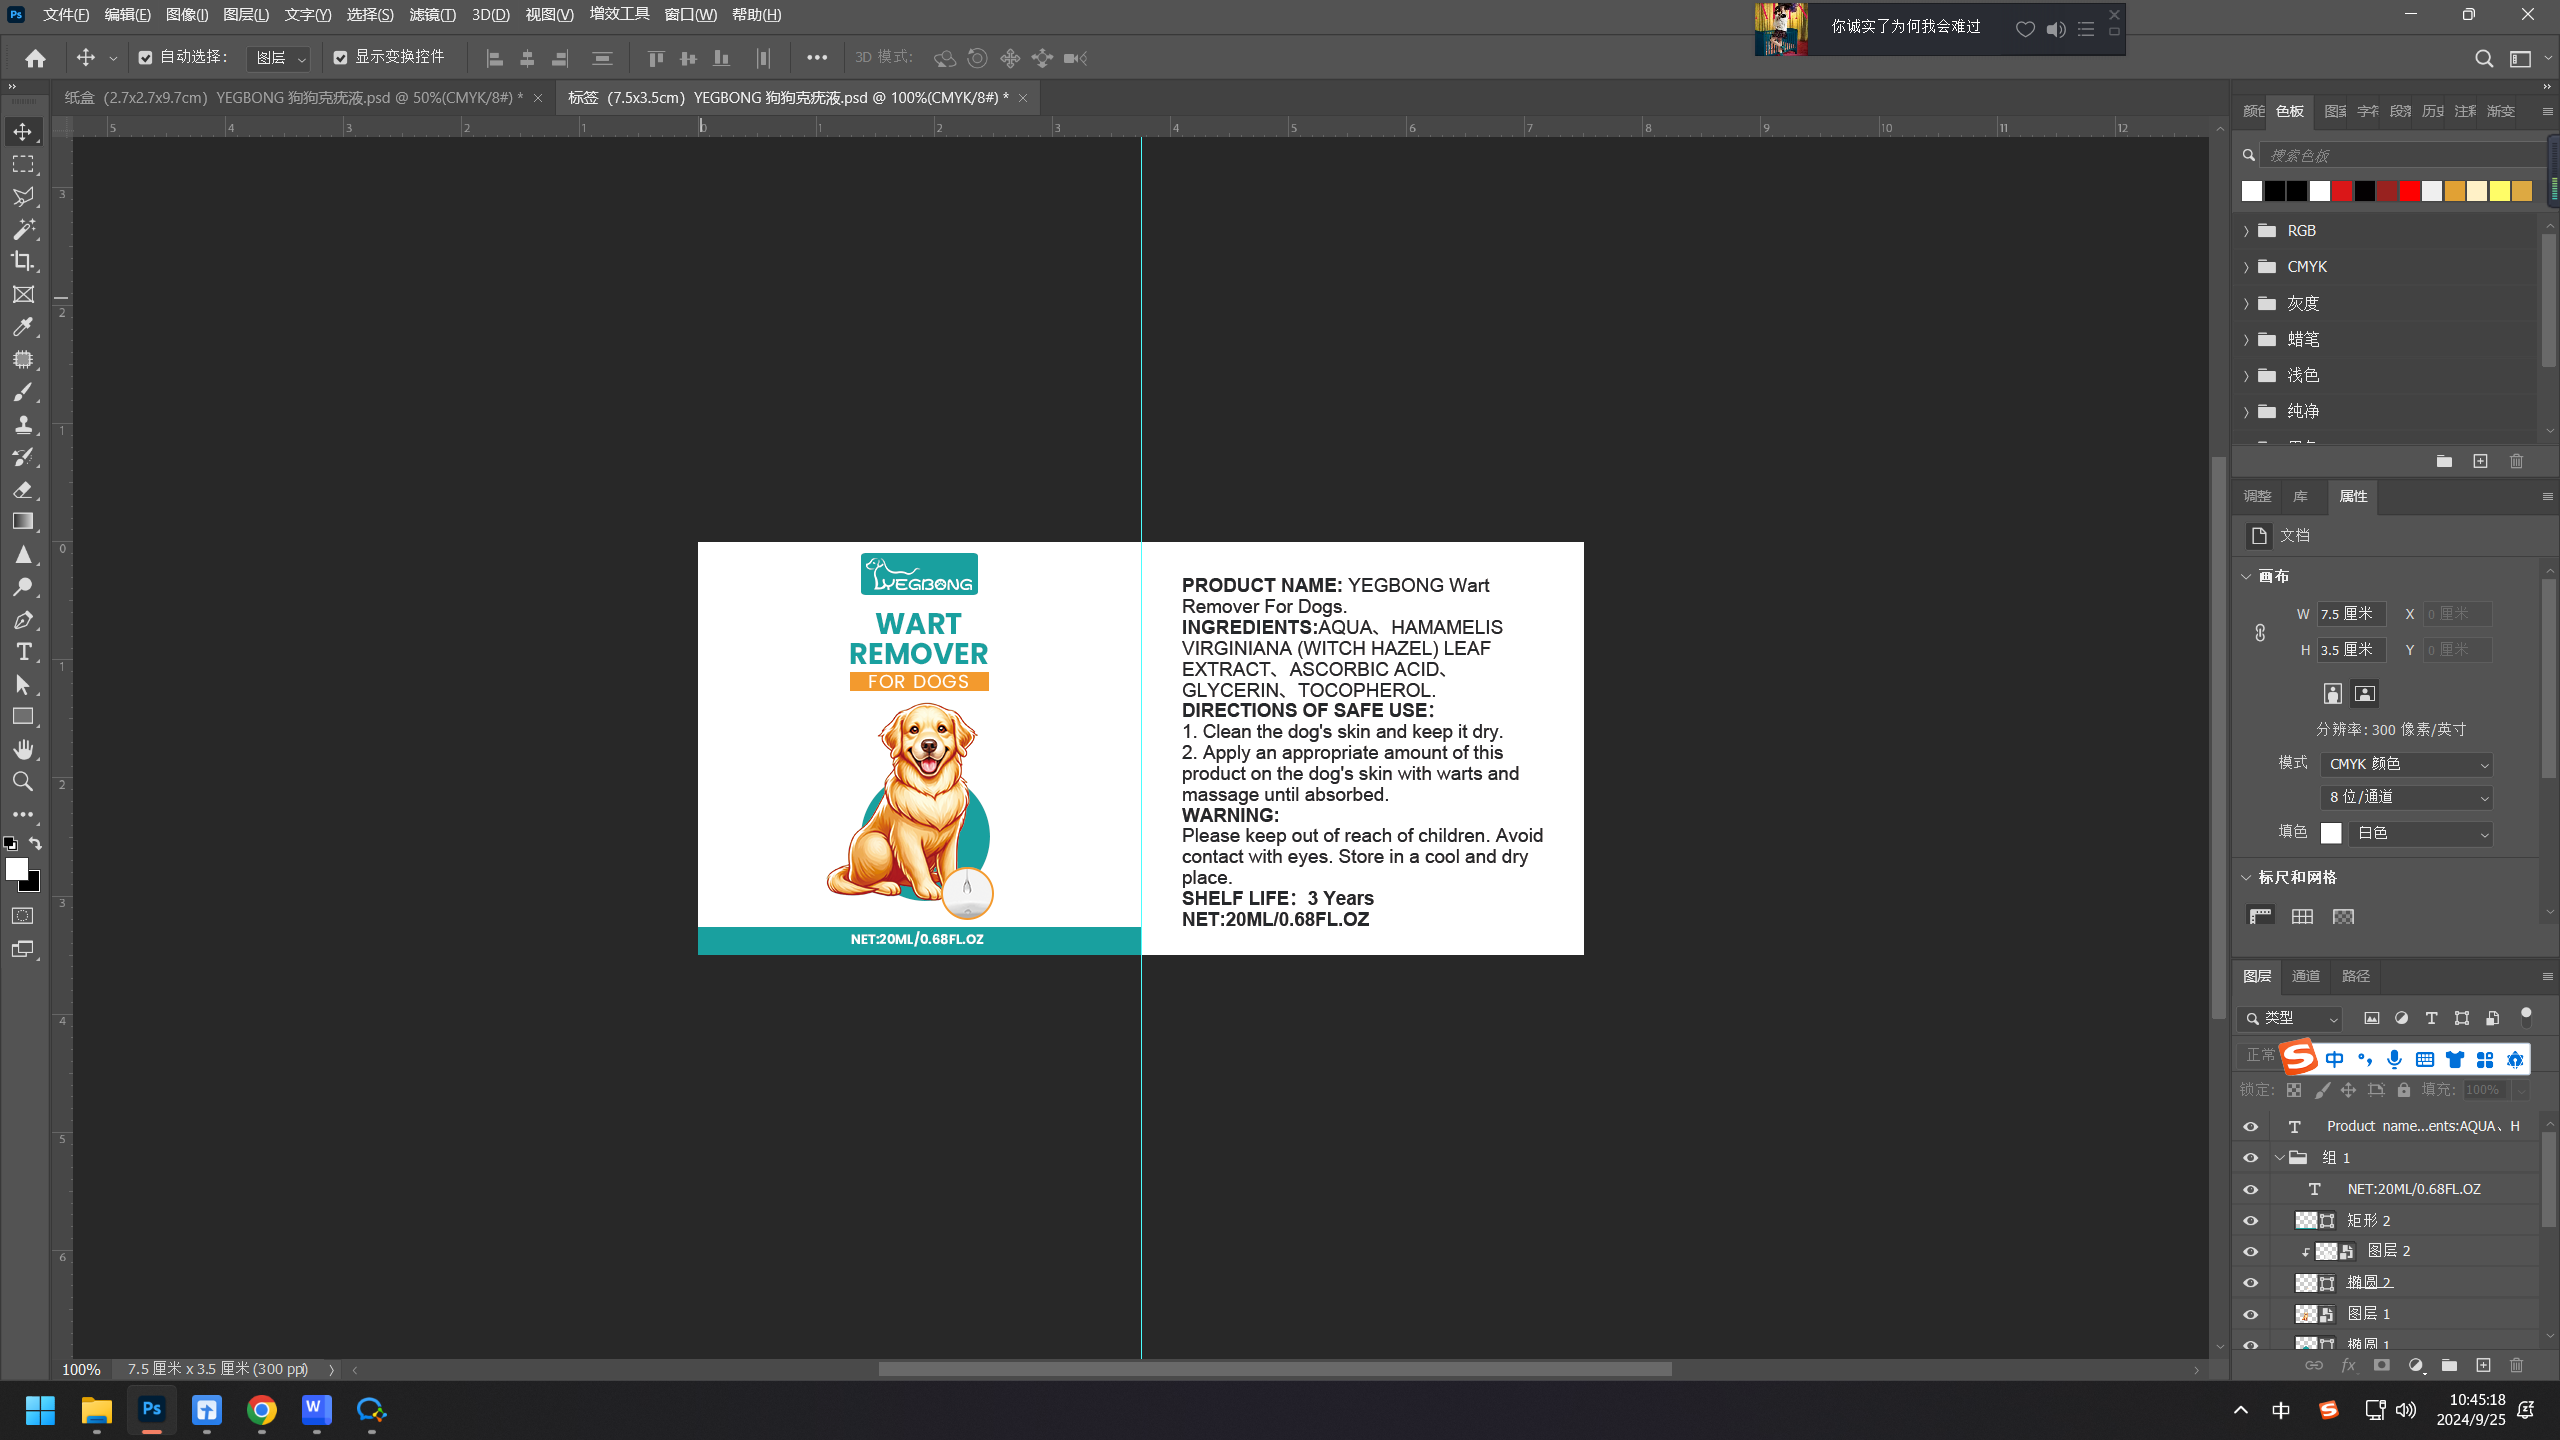Set canvas to landscape orientation
Viewport: 2560px width, 1440px height.
click(2365, 693)
